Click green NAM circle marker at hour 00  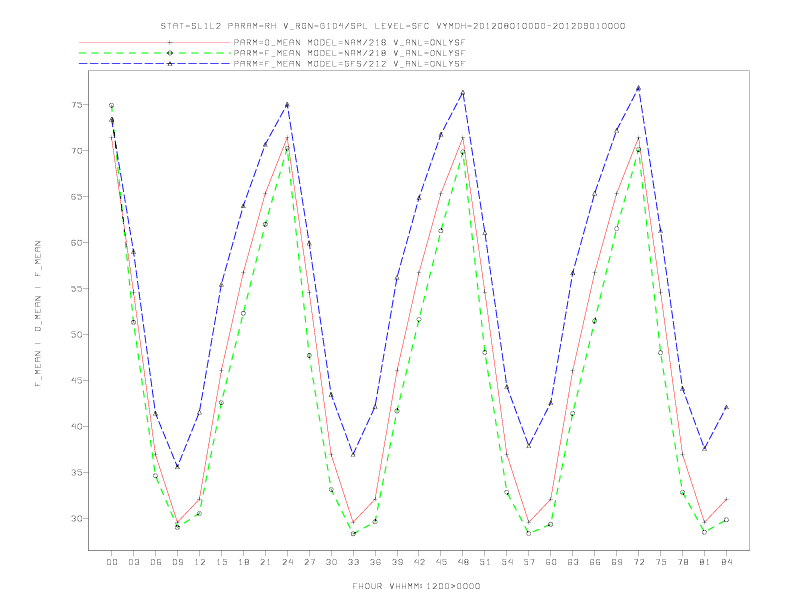[112, 106]
